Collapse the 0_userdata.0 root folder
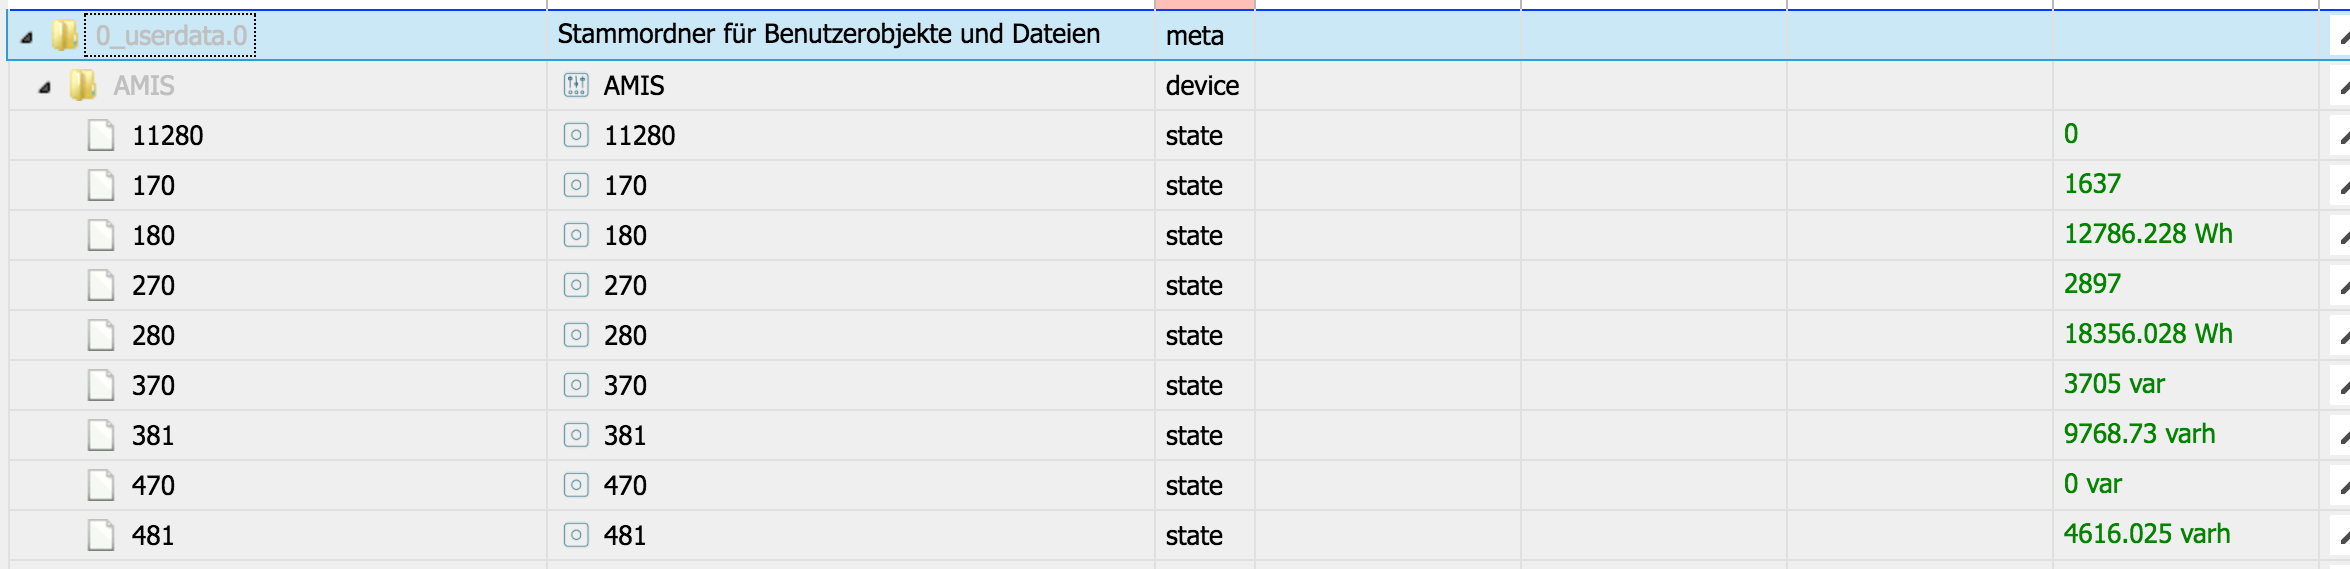 (x=27, y=38)
